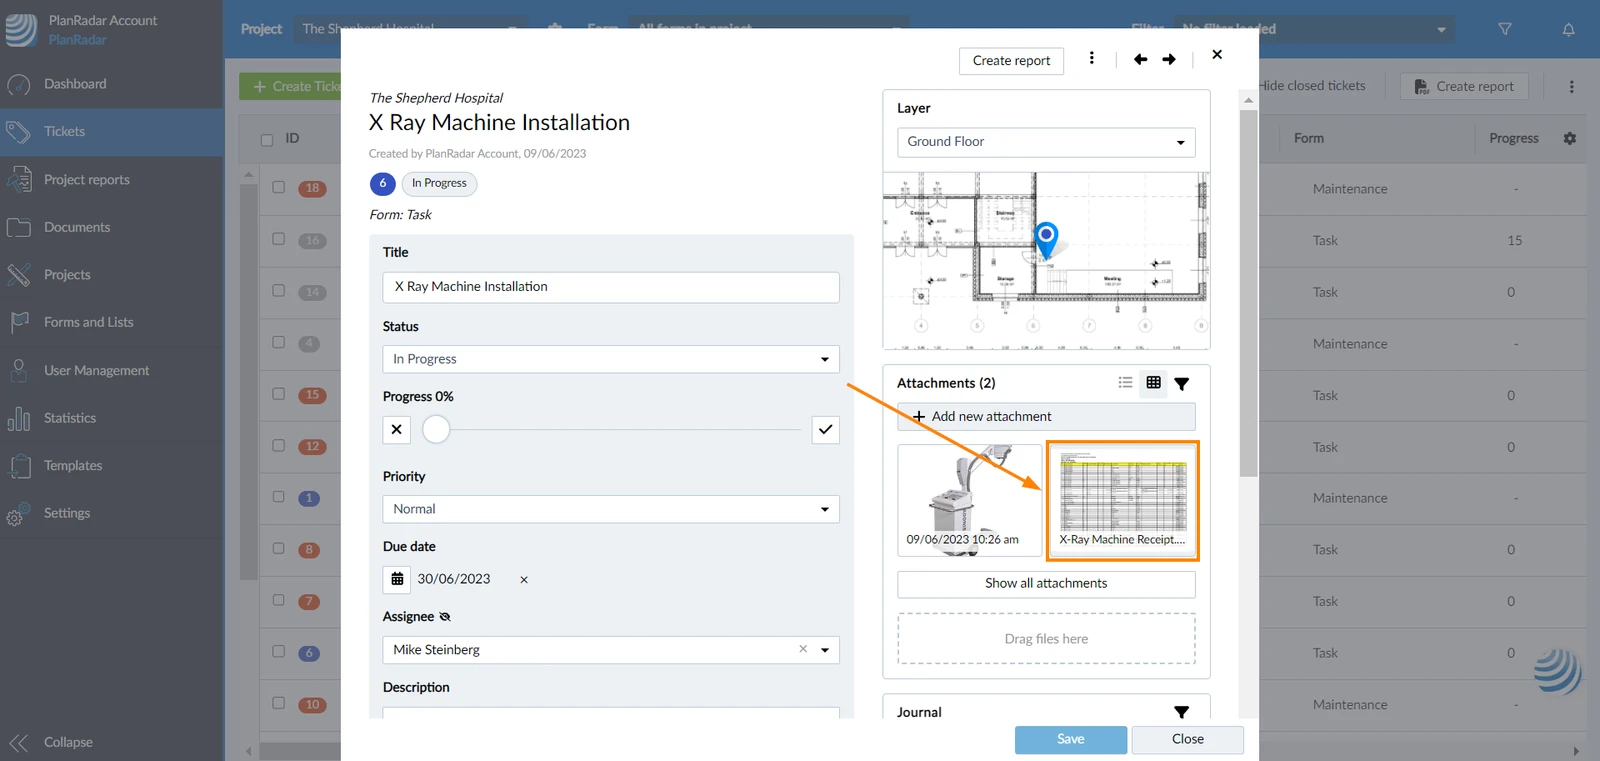Click the PlanRadar logo icon
The height and width of the screenshot is (761, 1600).
[20, 29]
